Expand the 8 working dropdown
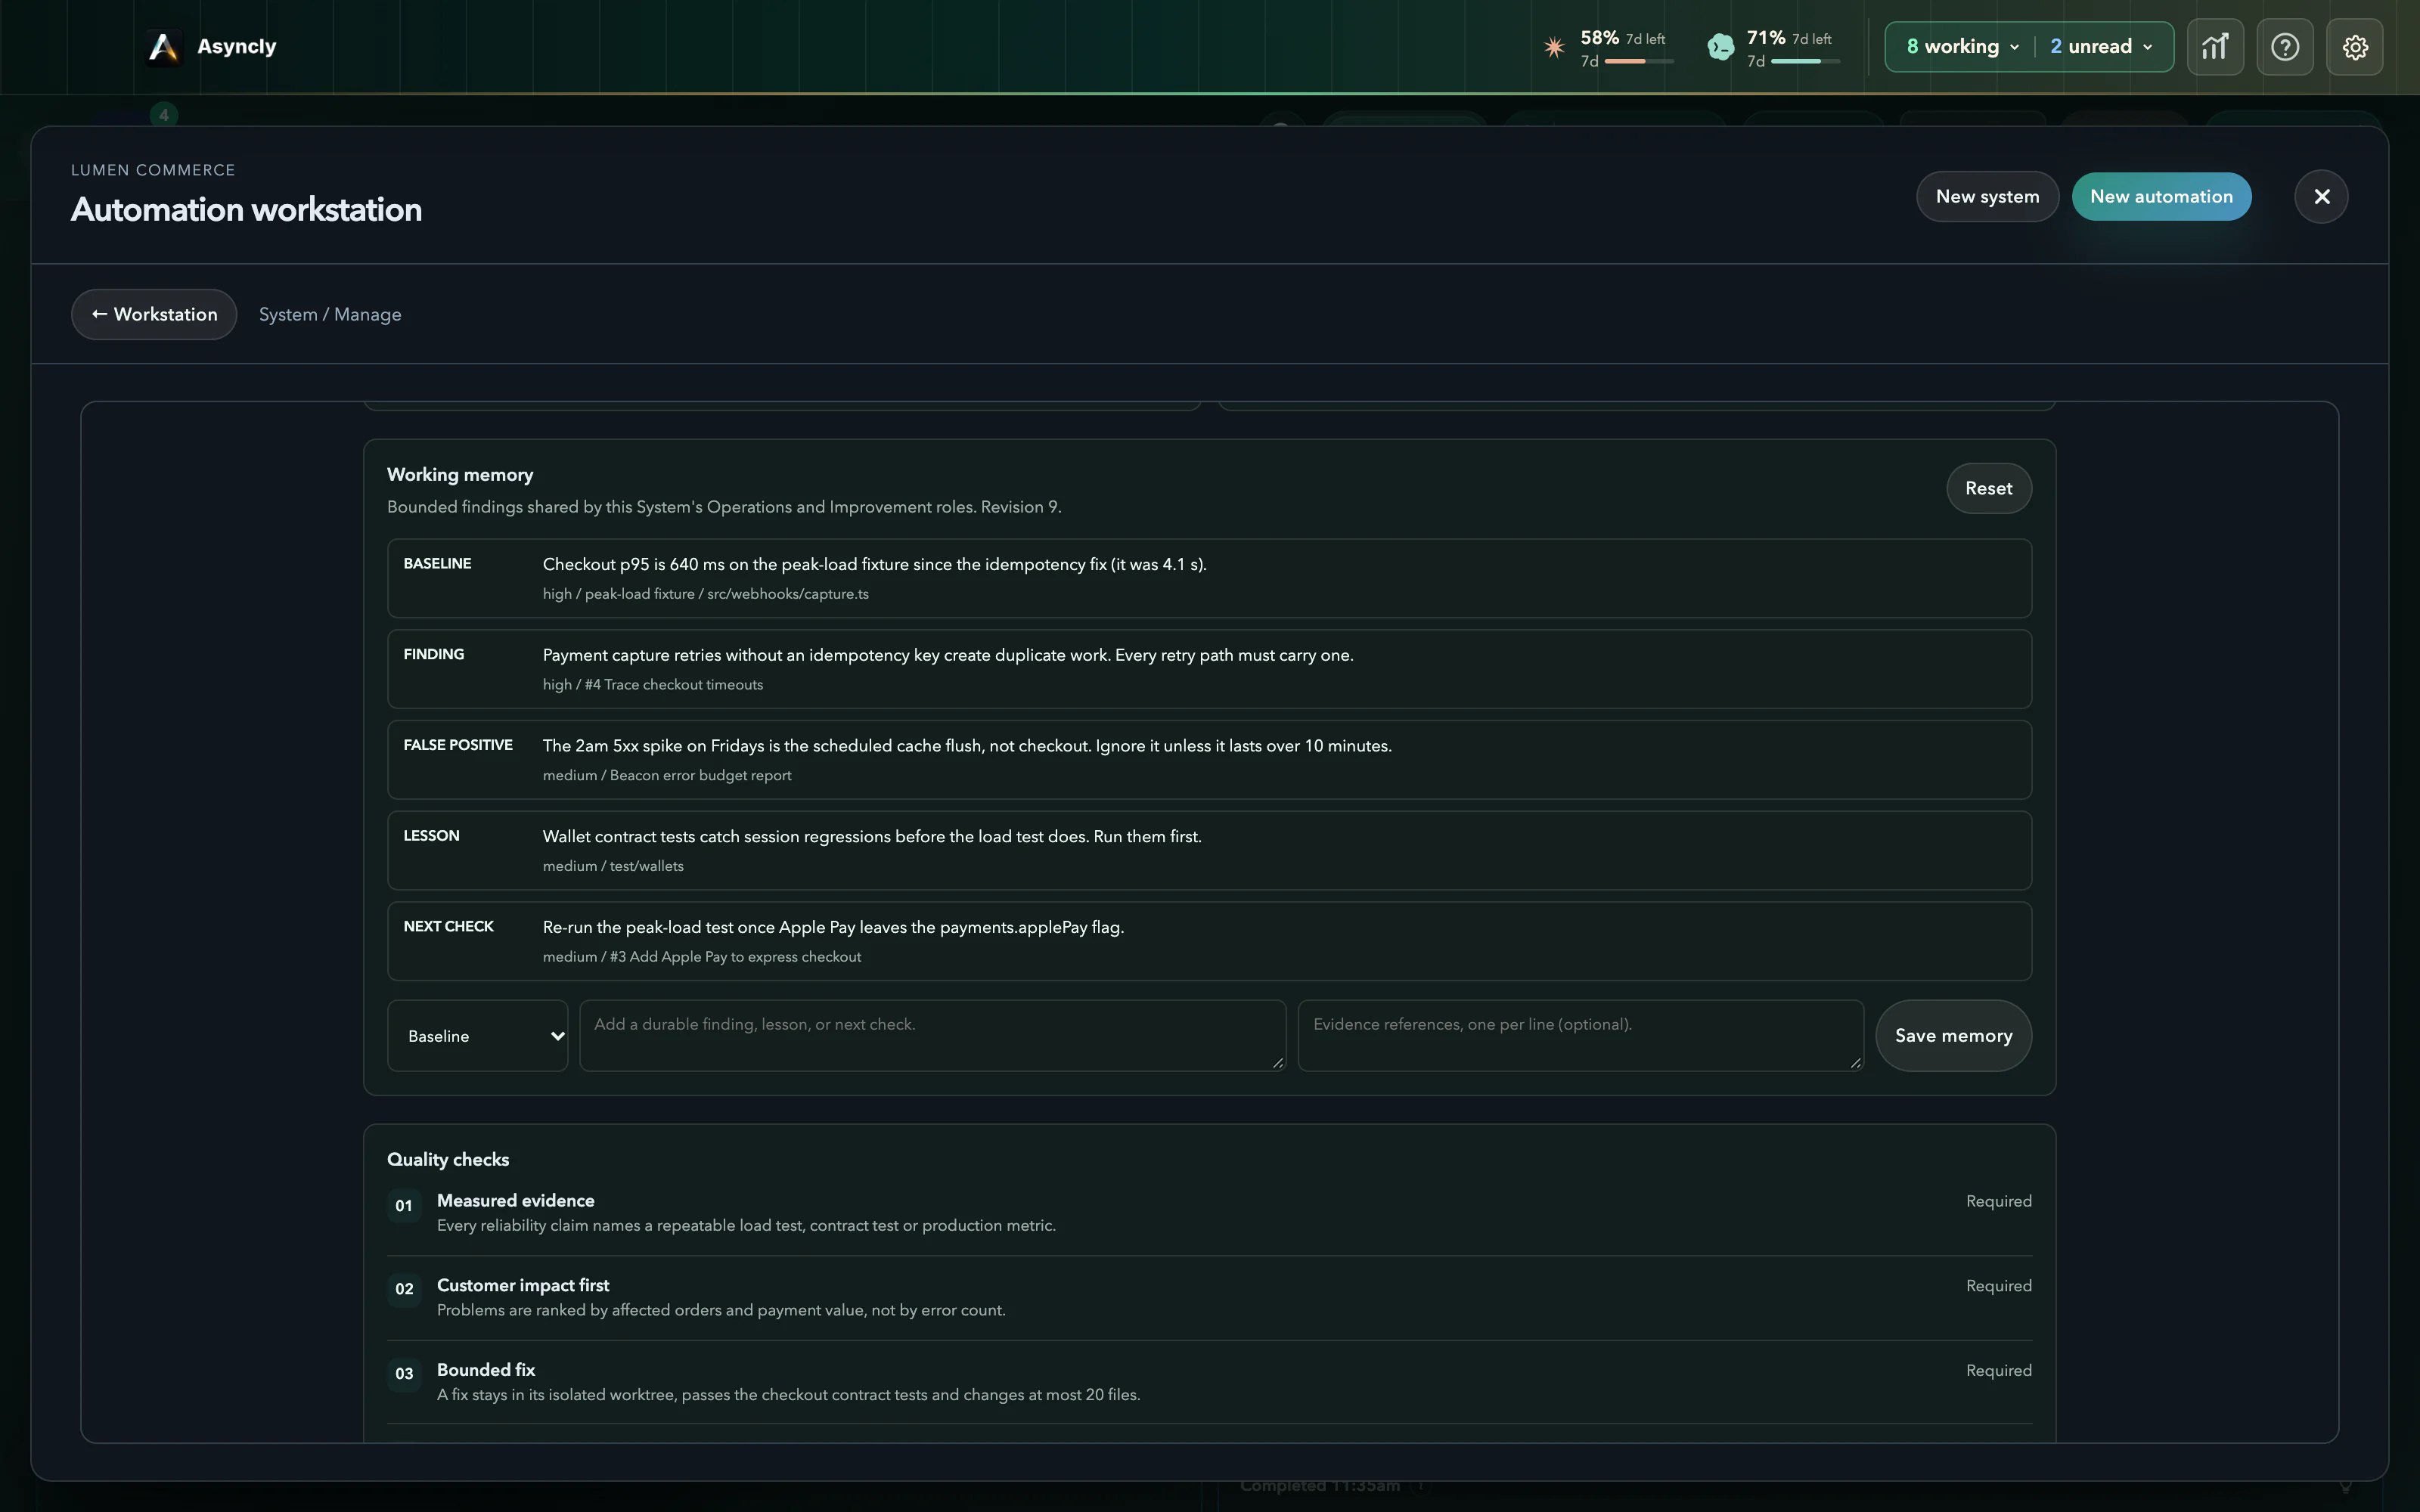The image size is (2420, 1512). [x=1963, y=47]
